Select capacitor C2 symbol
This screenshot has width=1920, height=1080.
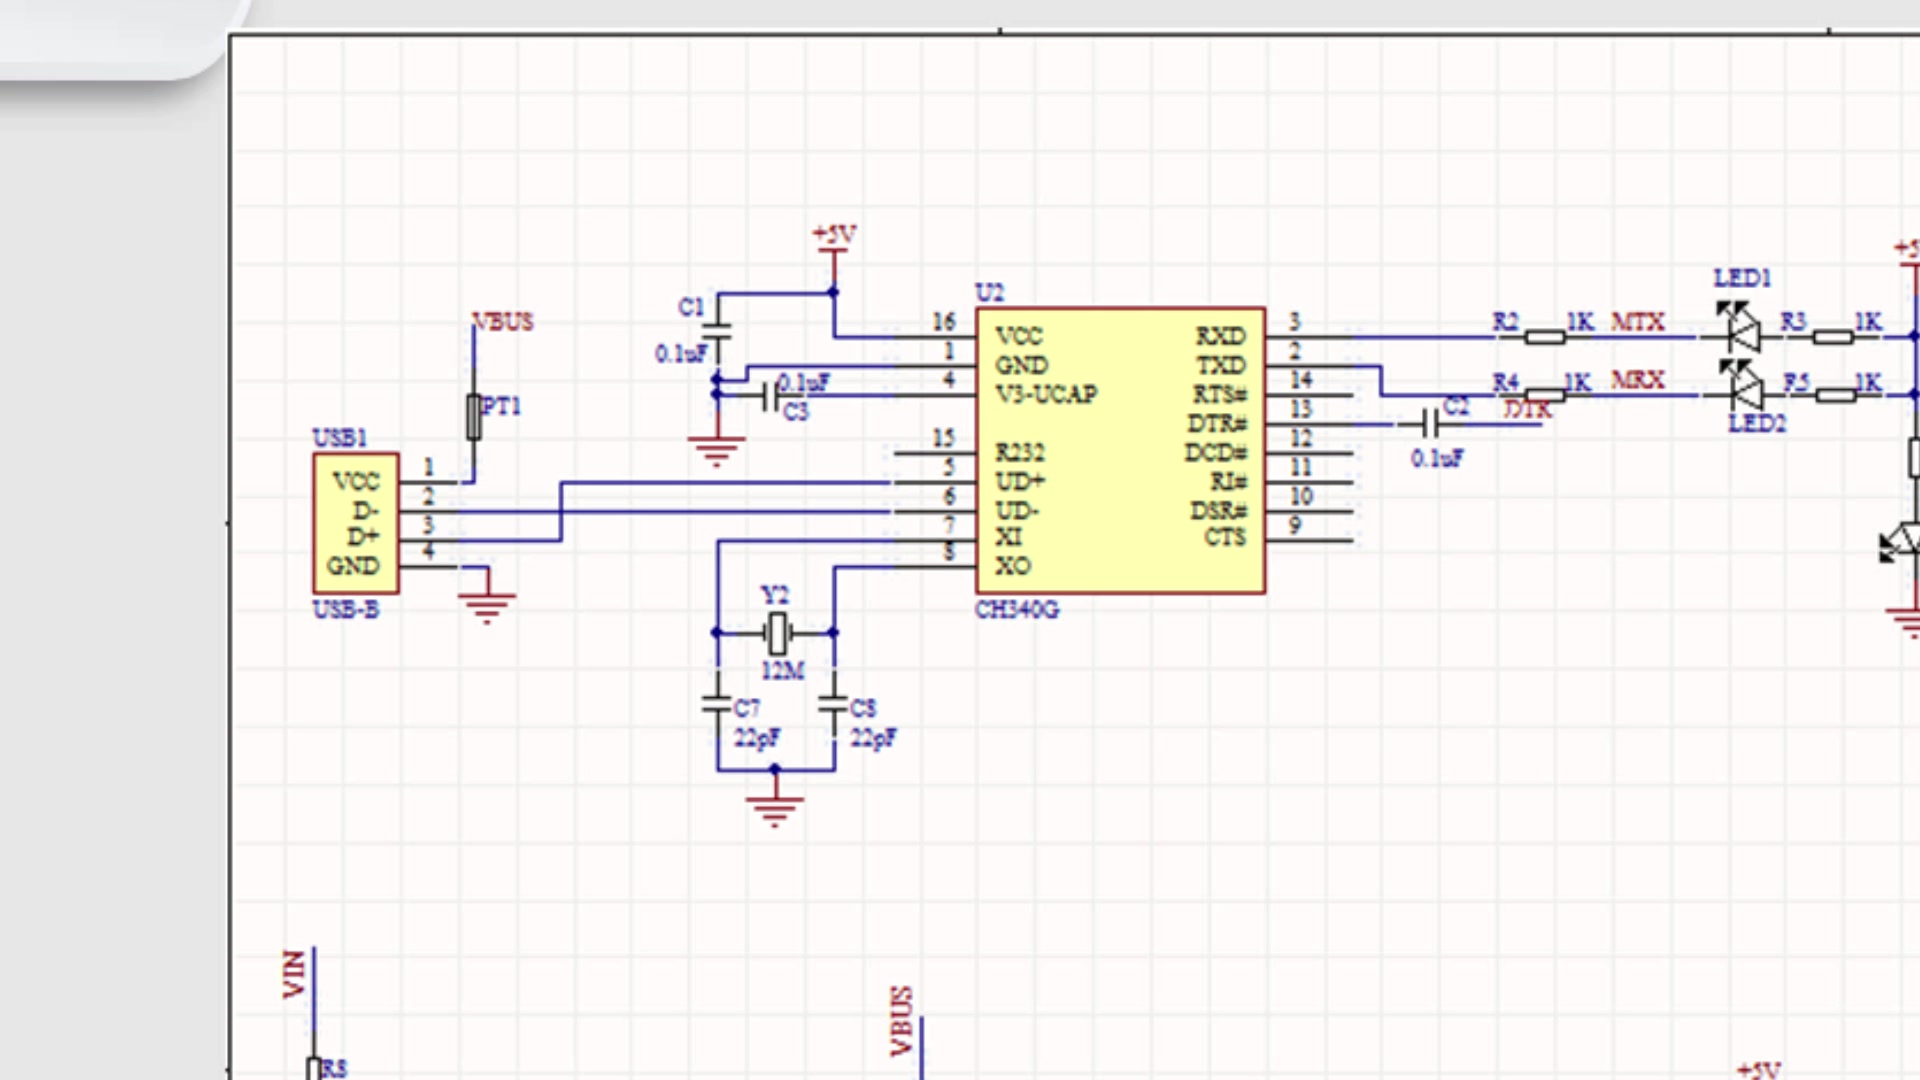(1430, 425)
